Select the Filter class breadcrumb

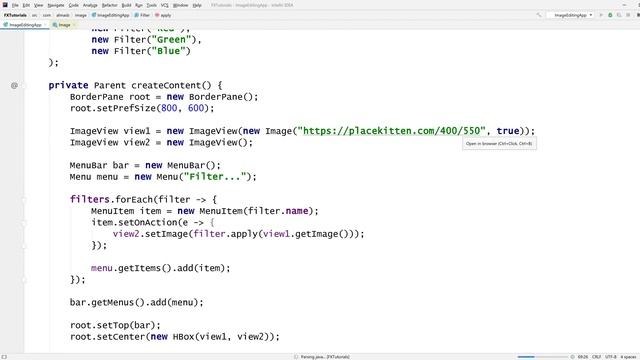click(142, 15)
